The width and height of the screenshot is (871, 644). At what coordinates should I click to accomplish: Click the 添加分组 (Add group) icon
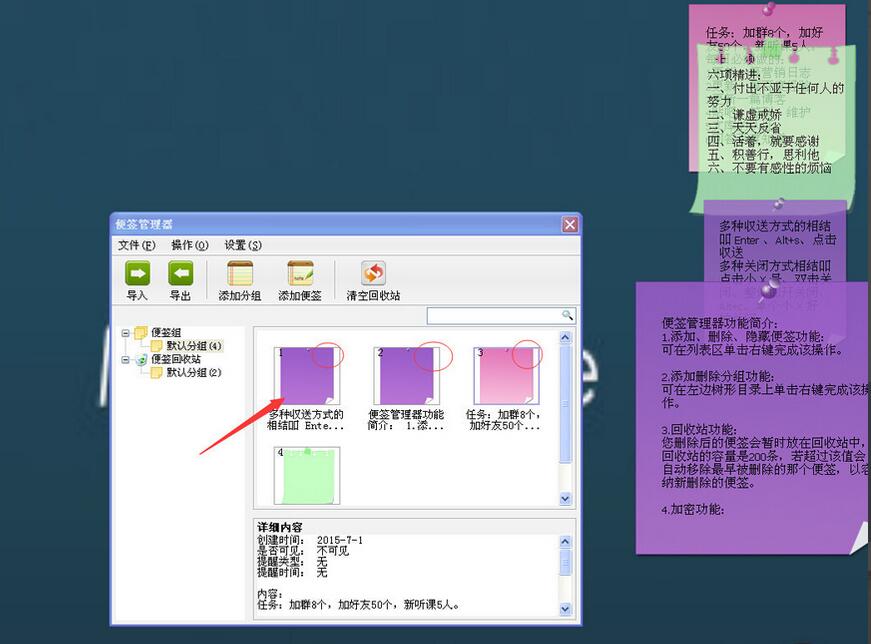(x=240, y=274)
